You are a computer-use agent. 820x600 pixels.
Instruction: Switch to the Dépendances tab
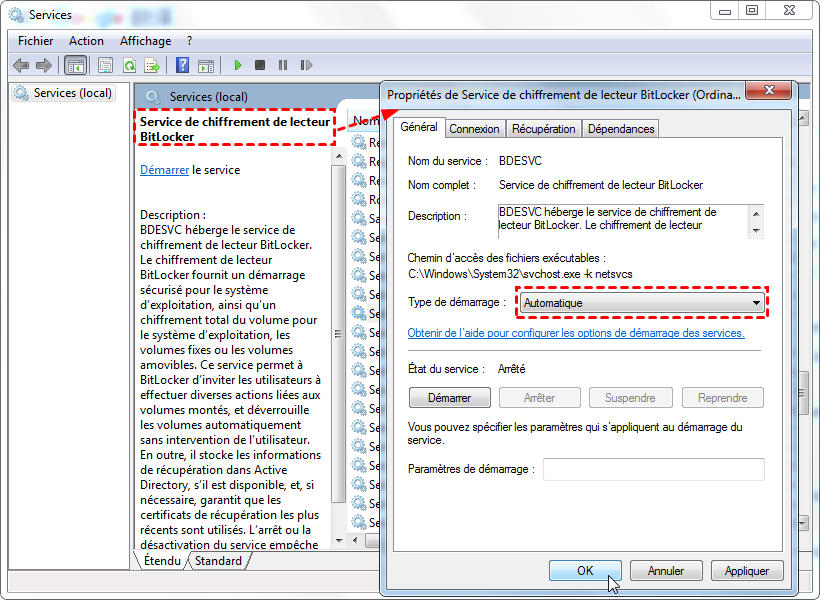pyautogui.click(x=621, y=129)
